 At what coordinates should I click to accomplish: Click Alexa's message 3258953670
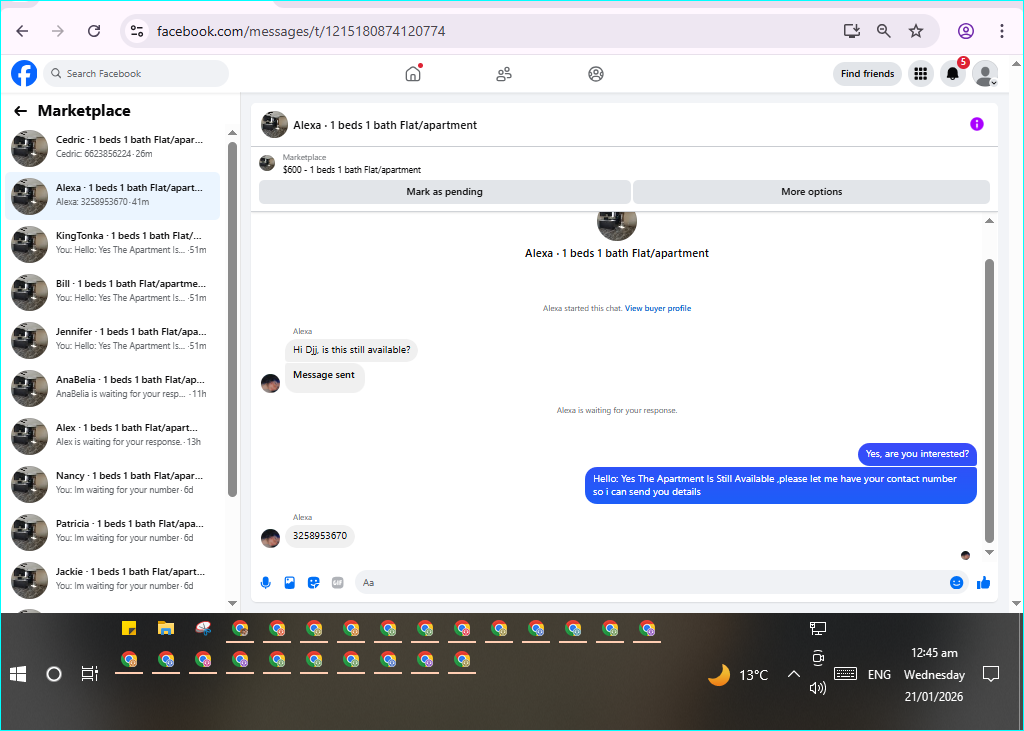click(320, 536)
